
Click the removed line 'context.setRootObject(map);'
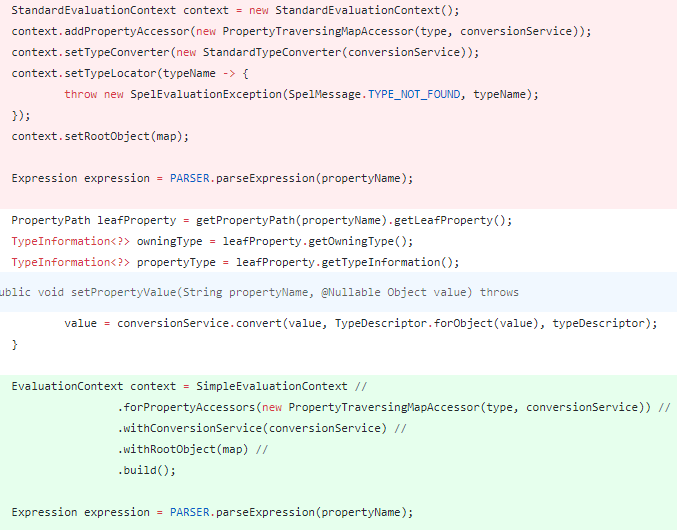(x=100, y=136)
